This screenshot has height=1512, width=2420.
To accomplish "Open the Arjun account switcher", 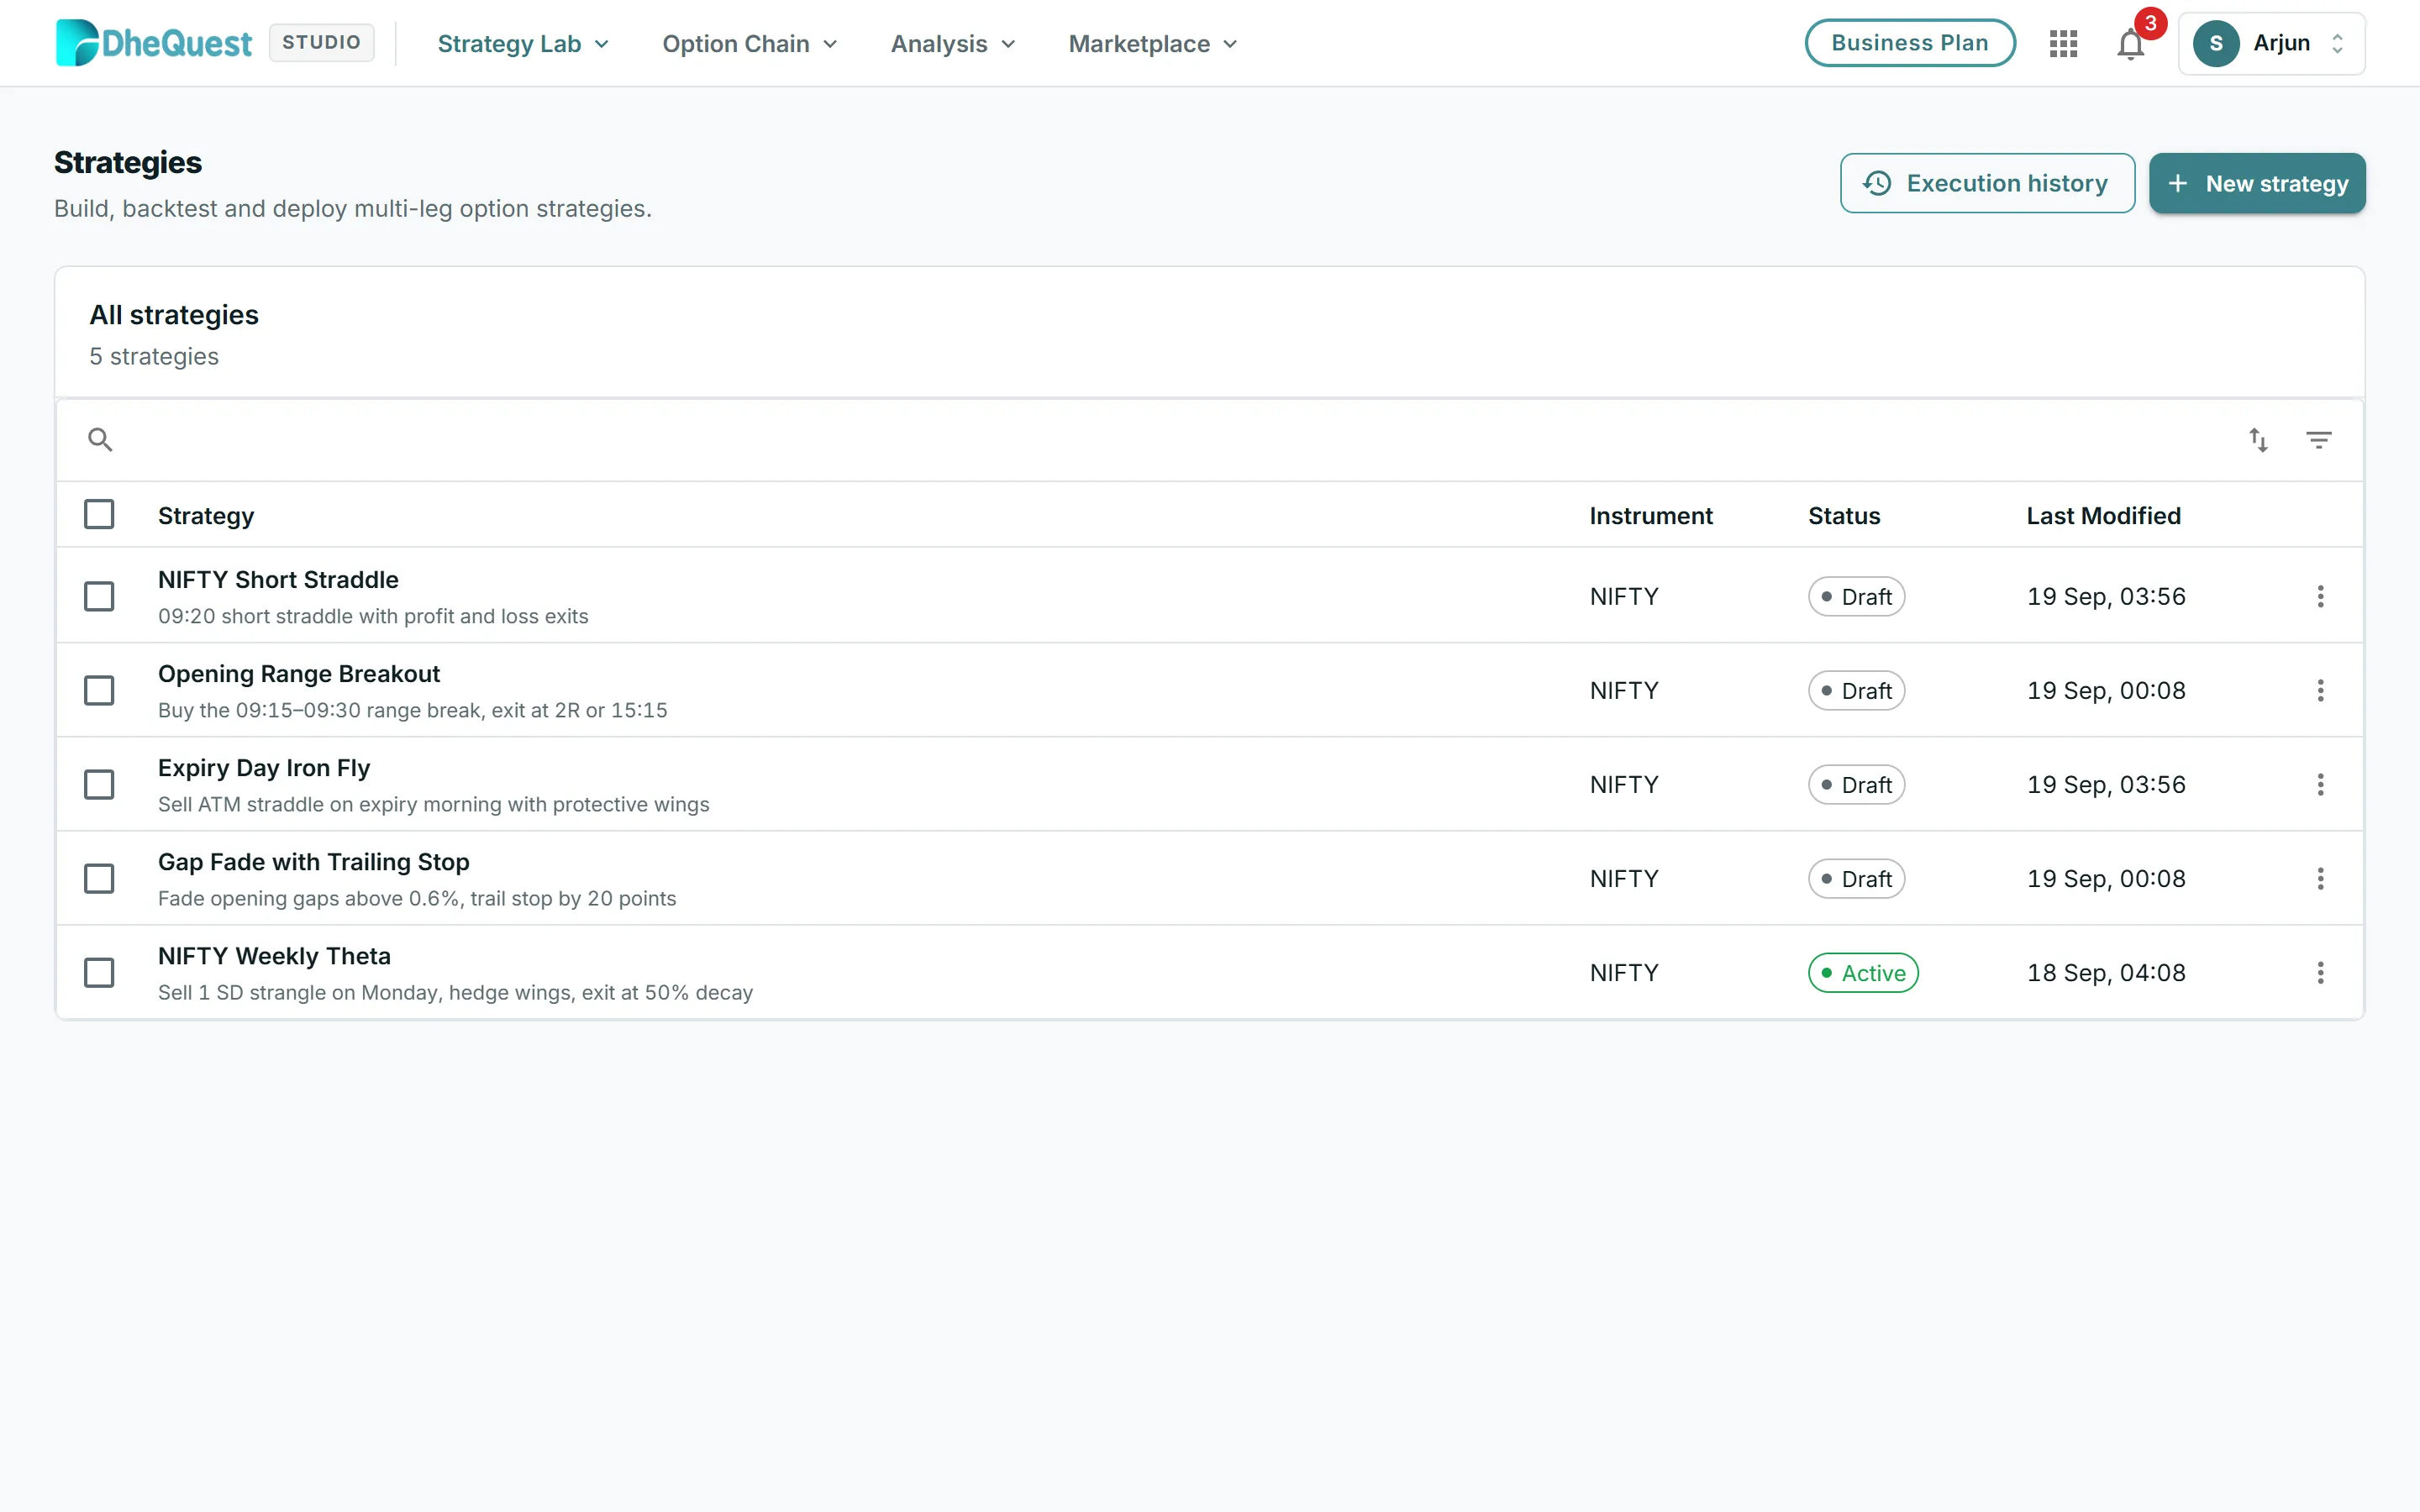I will (2271, 43).
